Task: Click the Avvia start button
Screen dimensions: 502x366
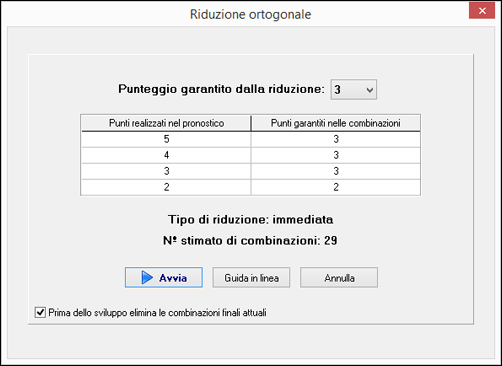Action: [164, 277]
